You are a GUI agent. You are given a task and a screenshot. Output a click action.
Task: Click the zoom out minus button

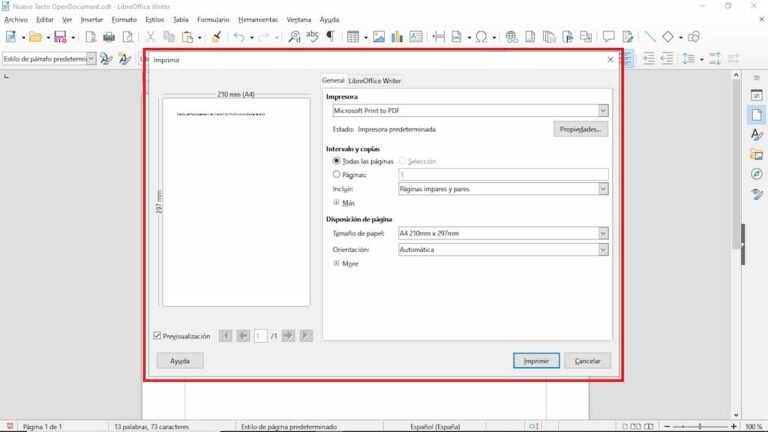click(667, 427)
